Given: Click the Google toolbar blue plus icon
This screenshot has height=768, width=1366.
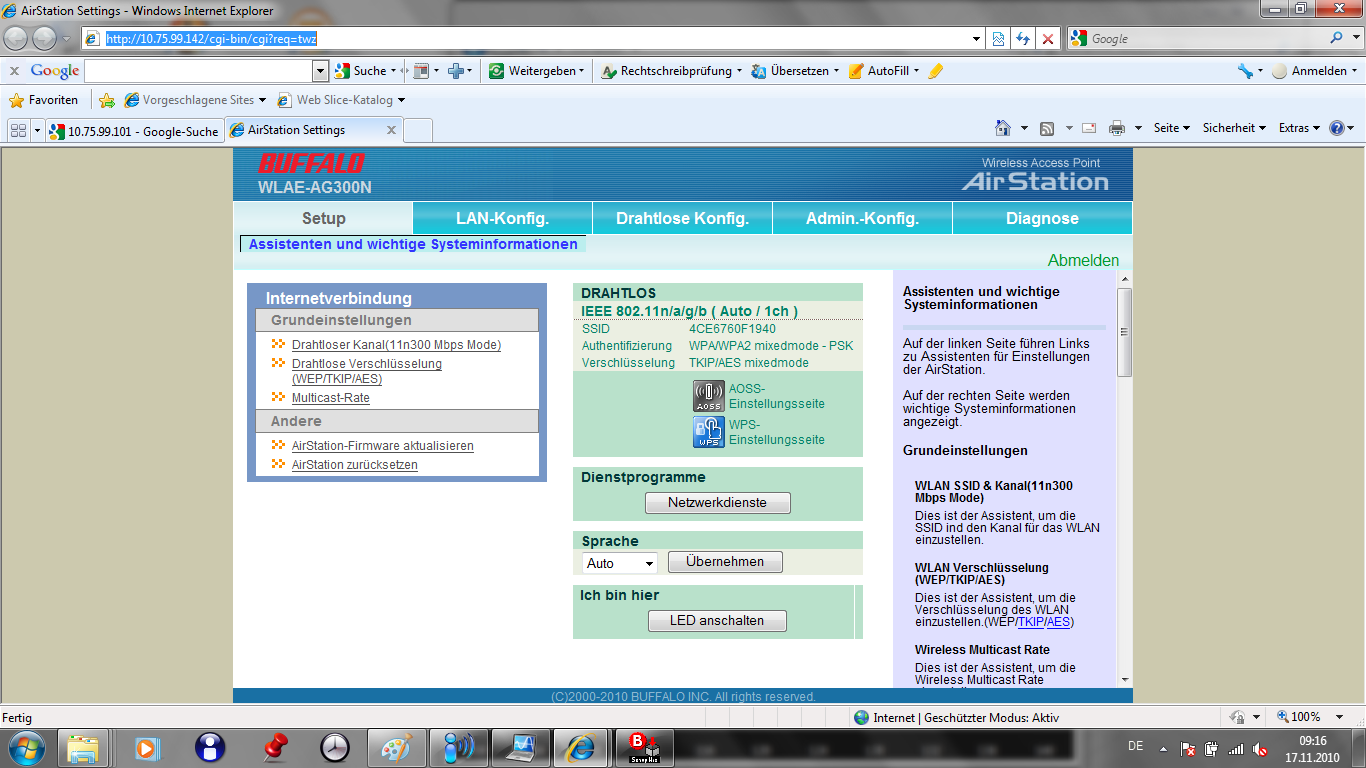Looking at the screenshot, I should tap(456, 71).
